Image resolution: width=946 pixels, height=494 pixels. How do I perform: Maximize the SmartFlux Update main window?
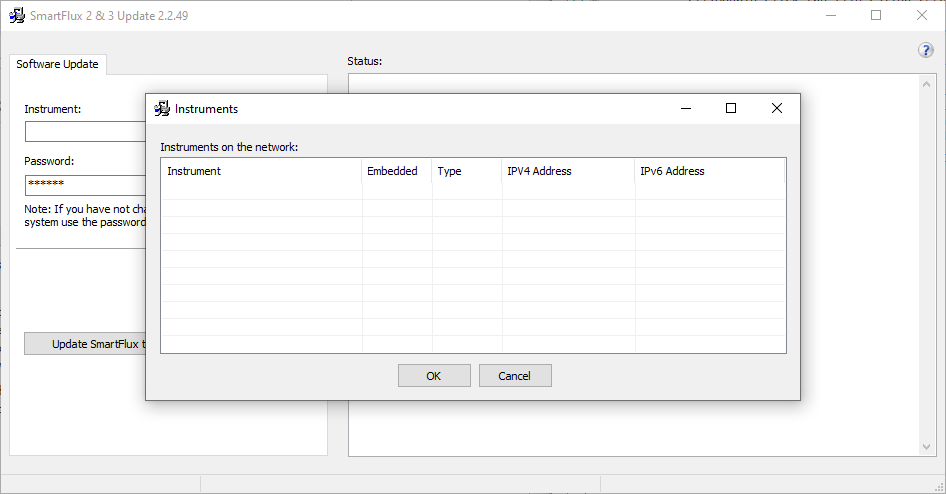pos(876,15)
